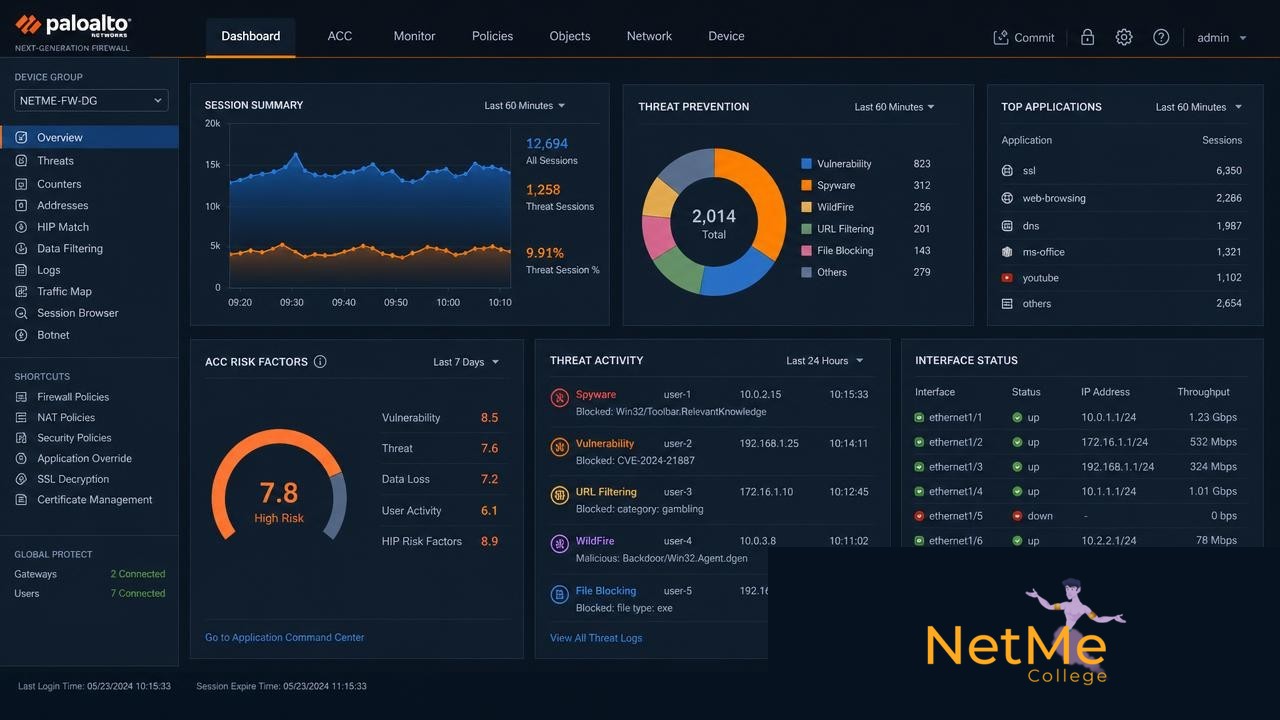
Task: Switch to the ACC tab
Action: pos(340,36)
